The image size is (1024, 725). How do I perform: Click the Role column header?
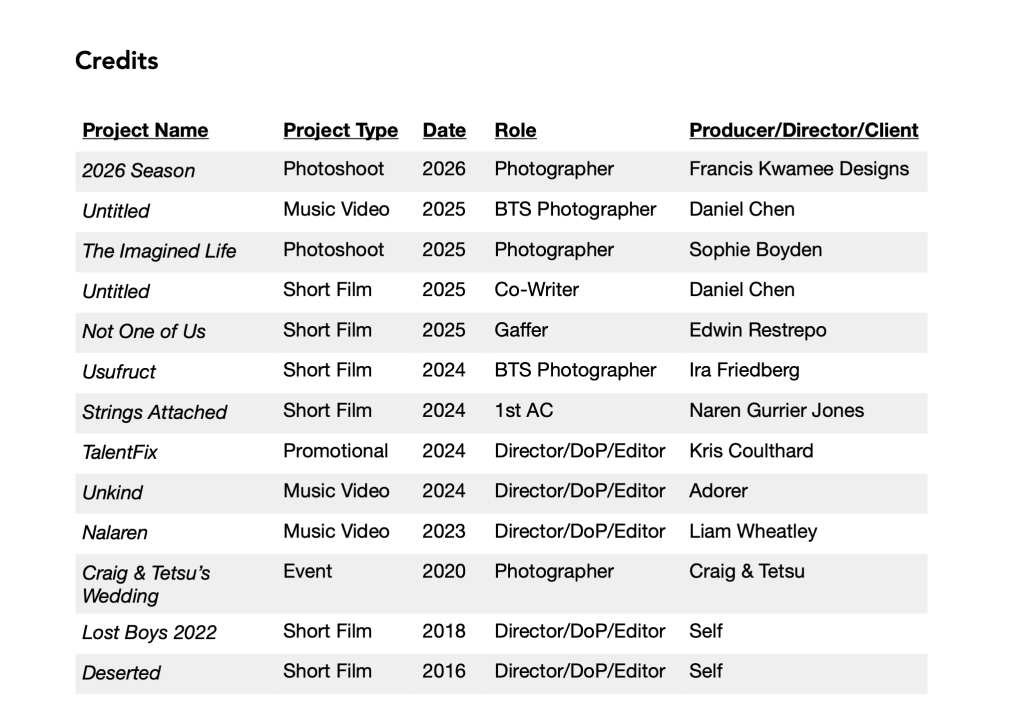tap(515, 130)
